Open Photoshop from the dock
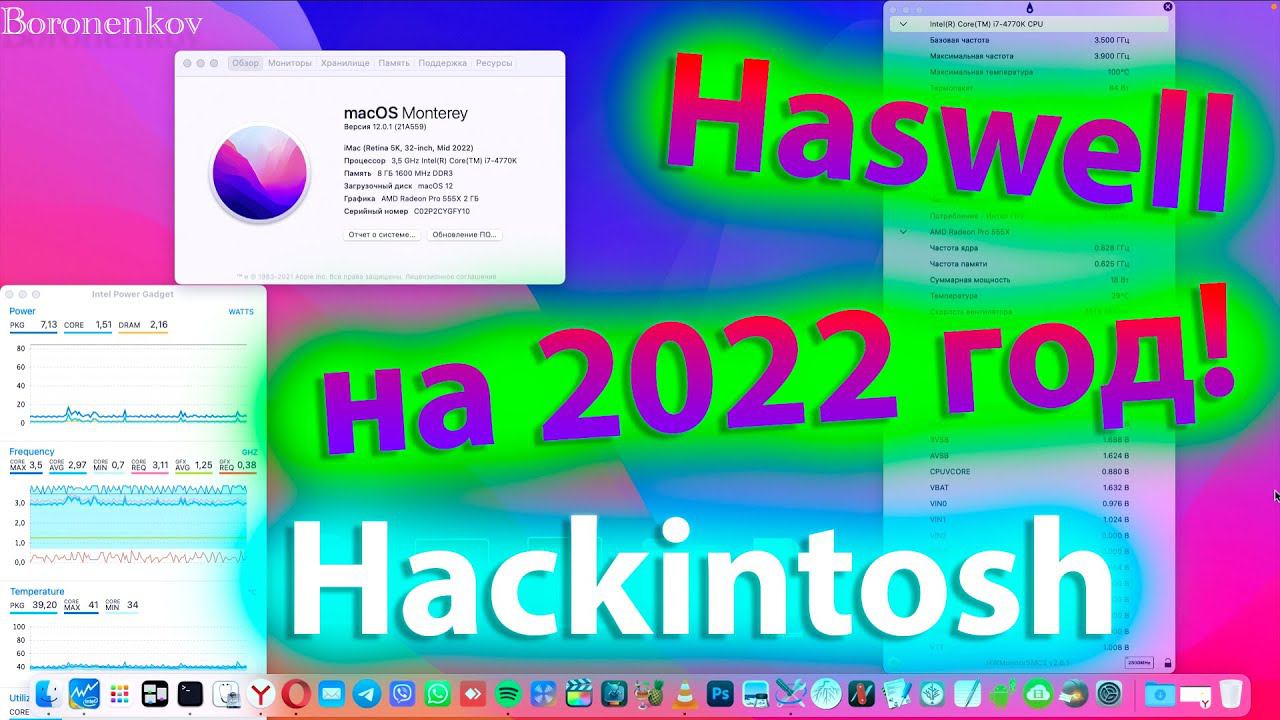The height and width of the screenshot is (720, 1280). [720, 694]
